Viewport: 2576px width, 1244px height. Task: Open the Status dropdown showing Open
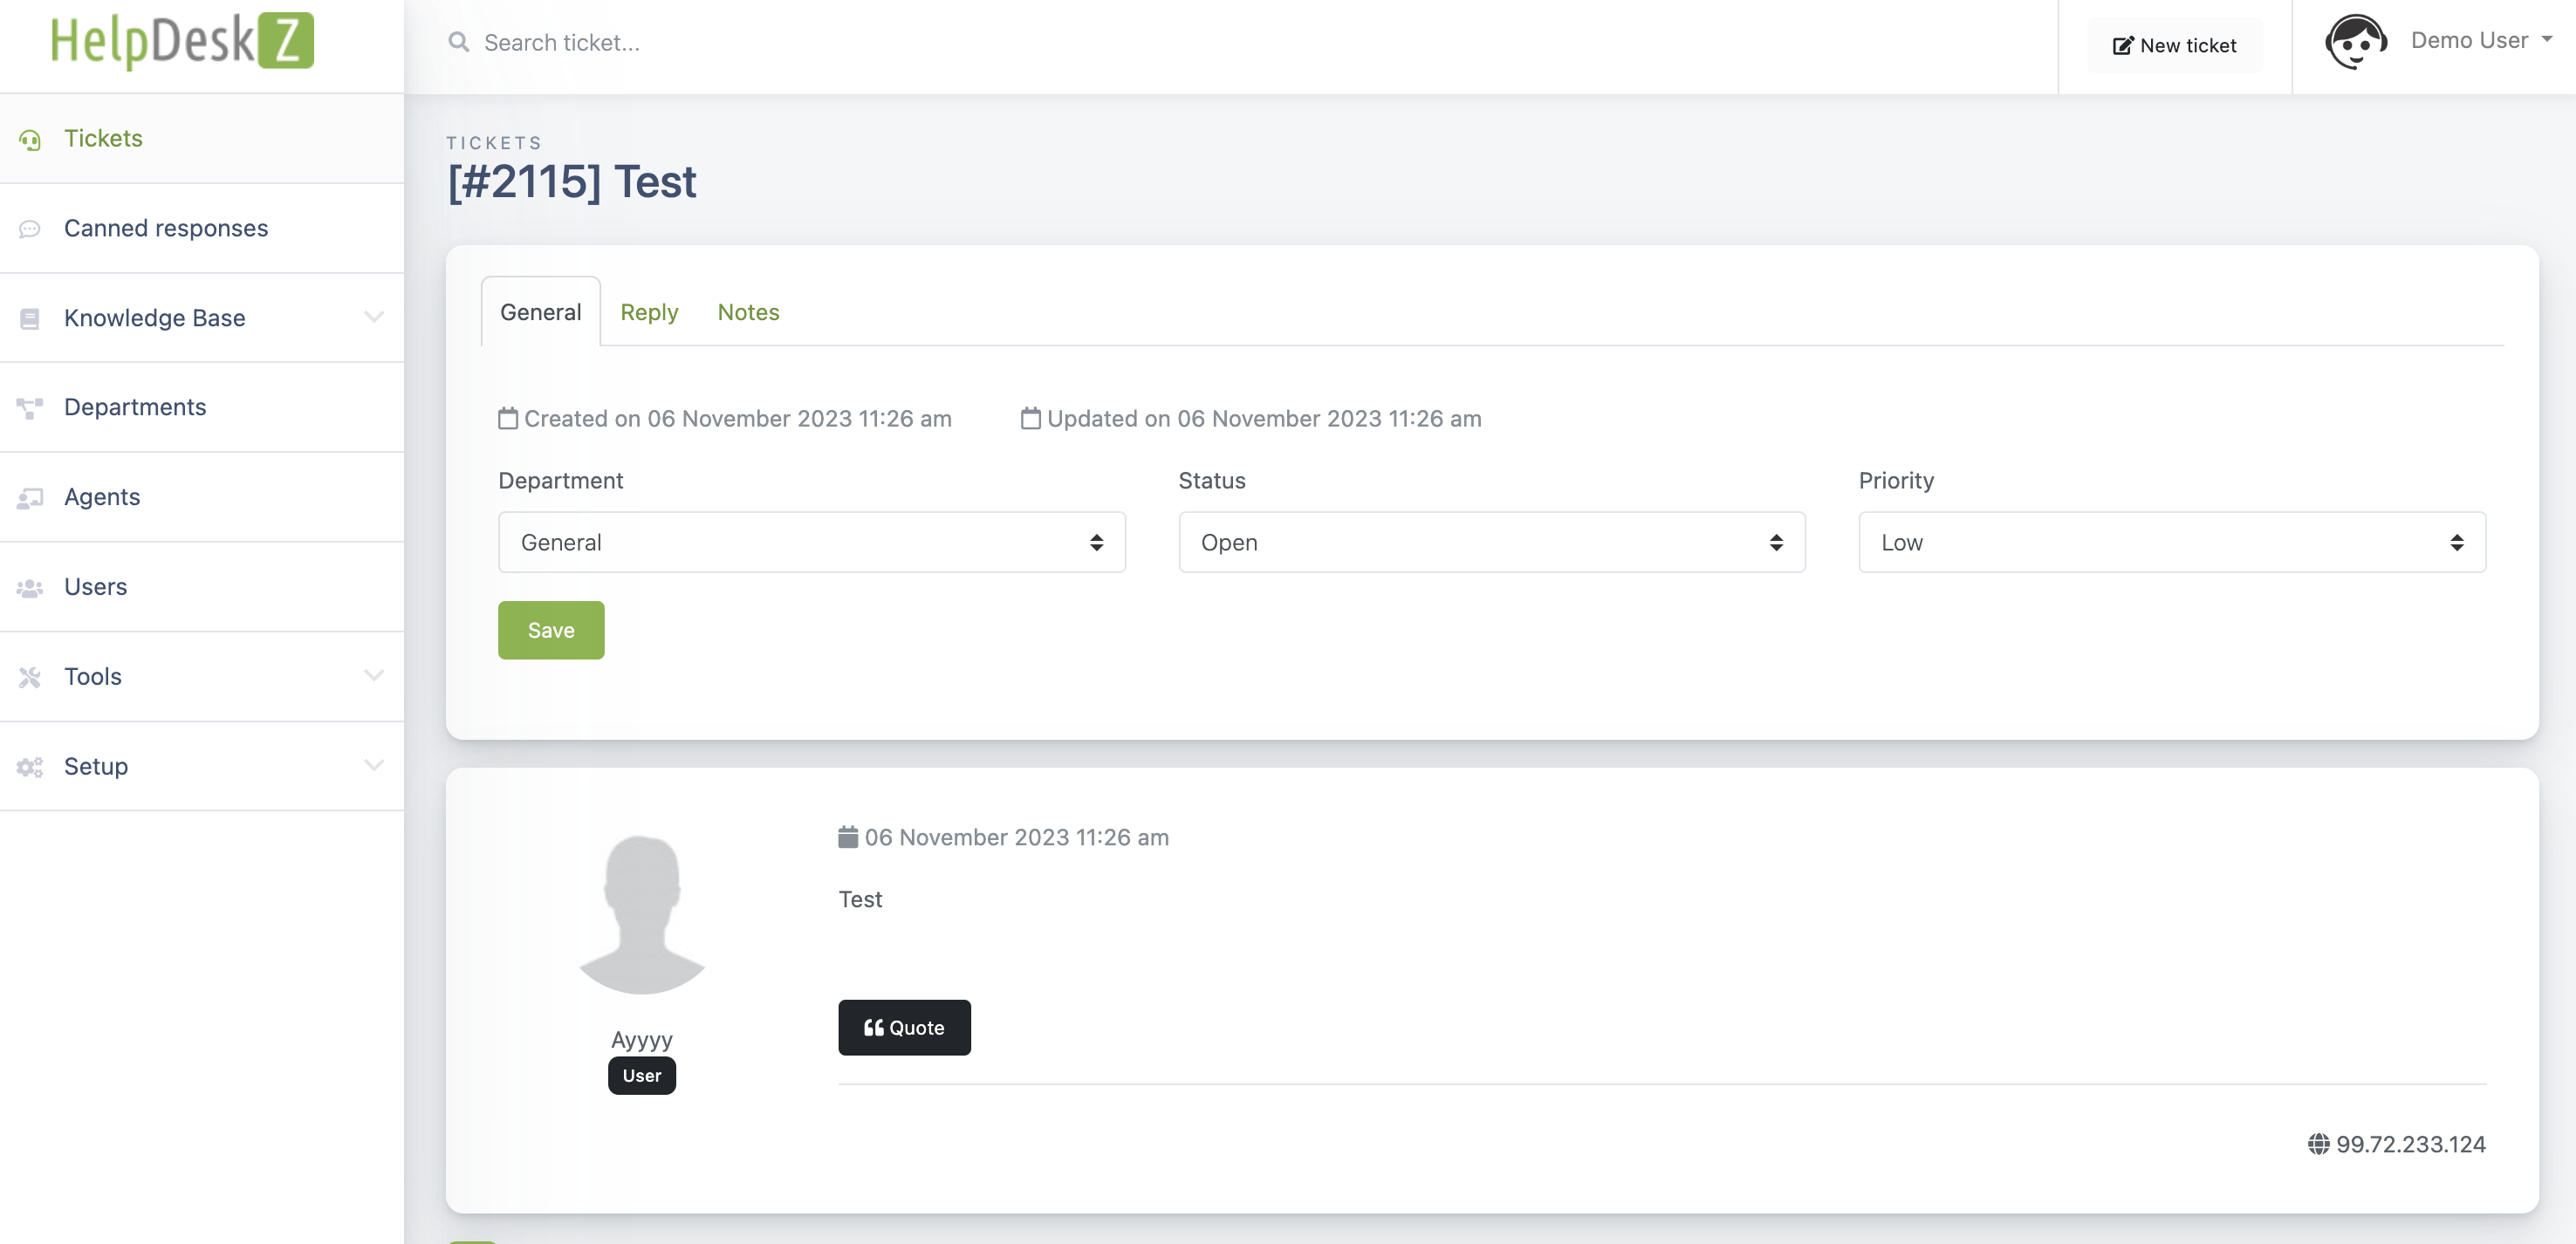1491,542
